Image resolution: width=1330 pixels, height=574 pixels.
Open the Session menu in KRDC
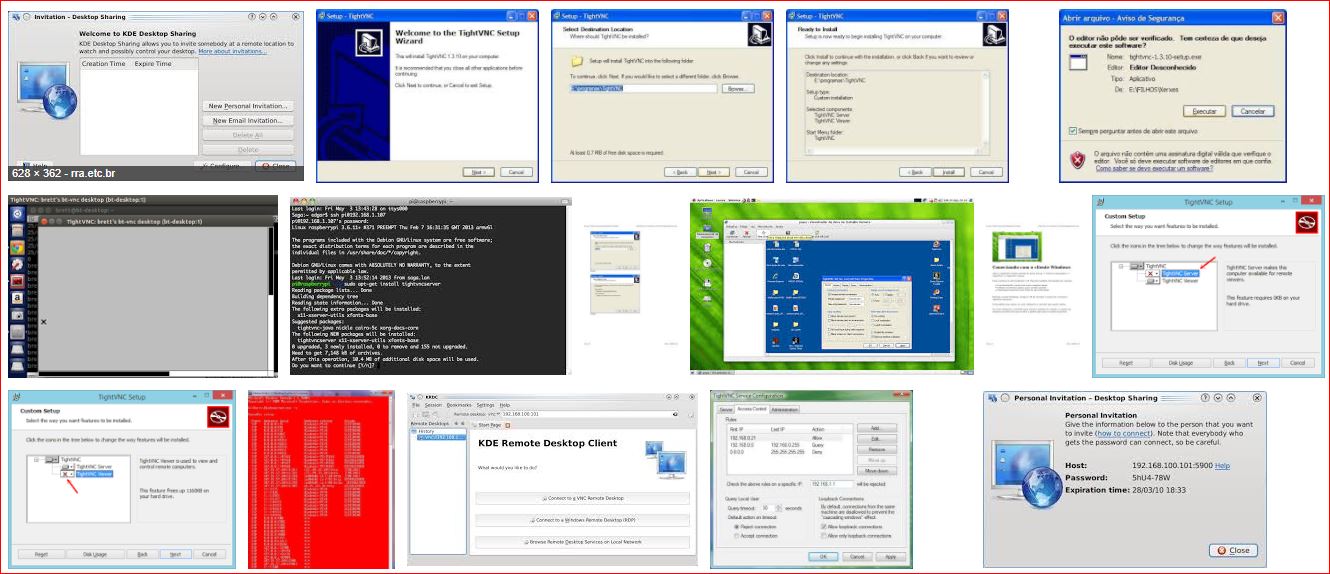[x=433, y=405]
